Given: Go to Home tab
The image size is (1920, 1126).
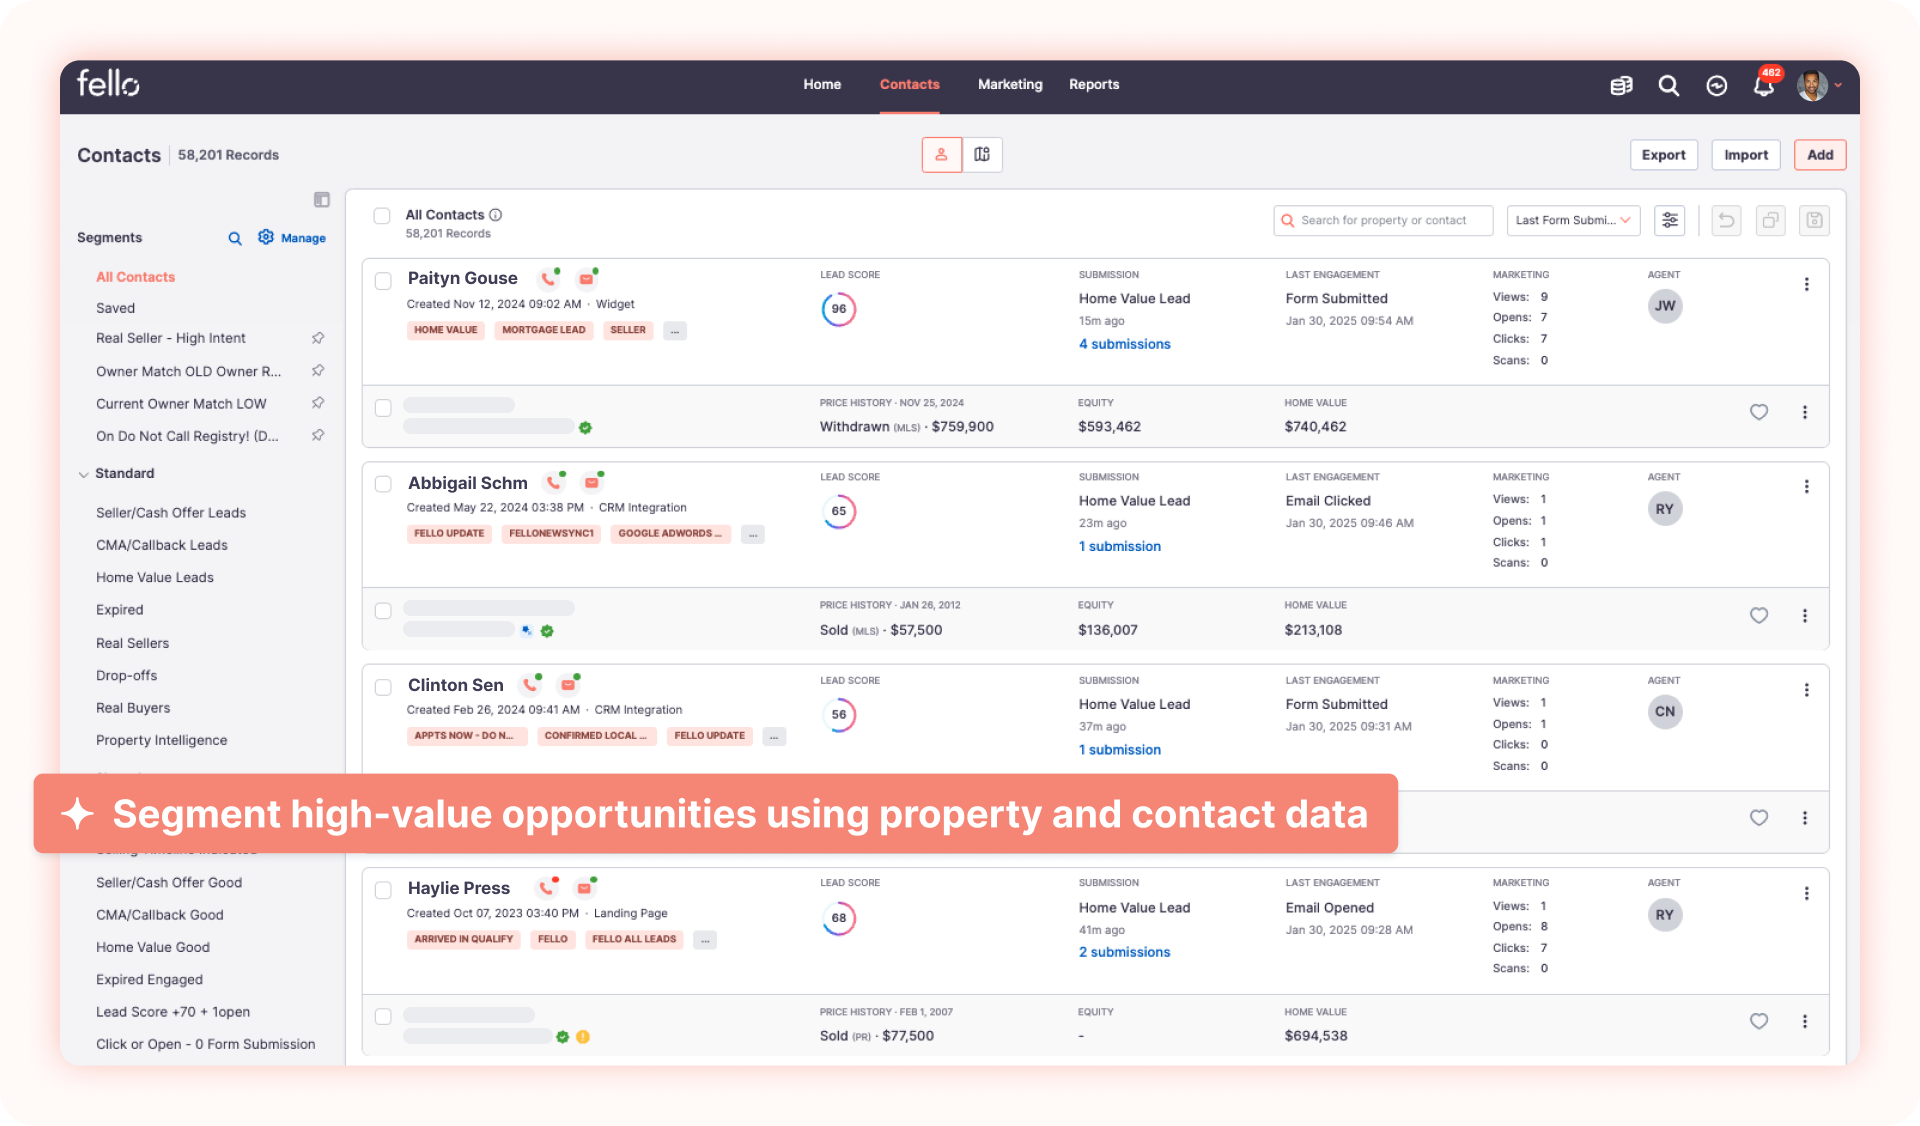Looking at the screenshot, I should (822, 85).
